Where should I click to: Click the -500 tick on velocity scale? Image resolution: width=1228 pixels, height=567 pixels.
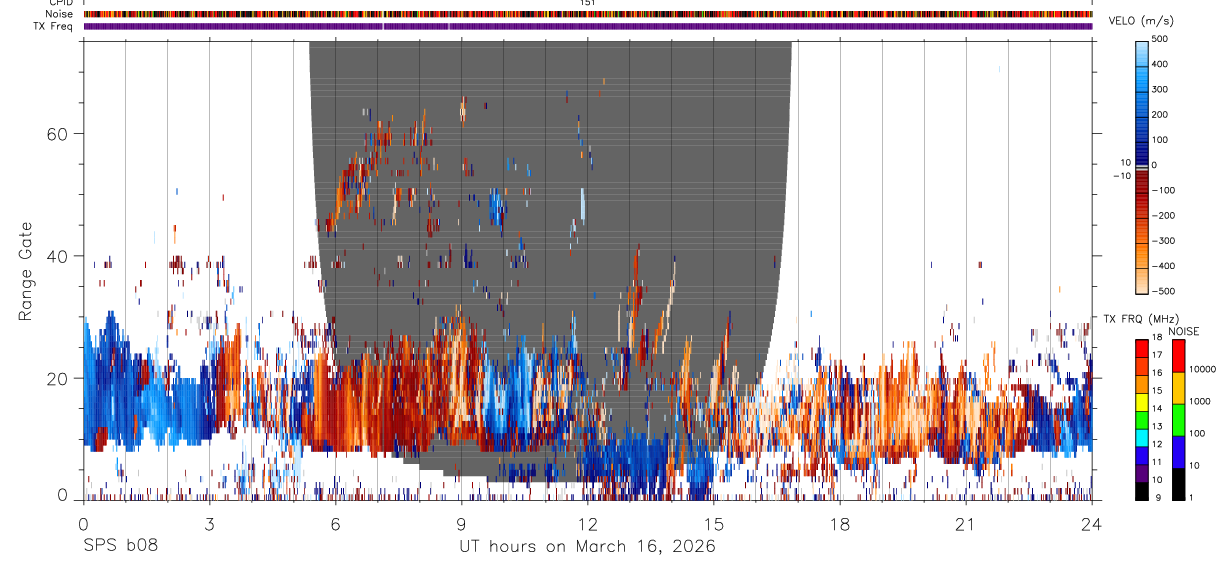(x=1162, y=291)
